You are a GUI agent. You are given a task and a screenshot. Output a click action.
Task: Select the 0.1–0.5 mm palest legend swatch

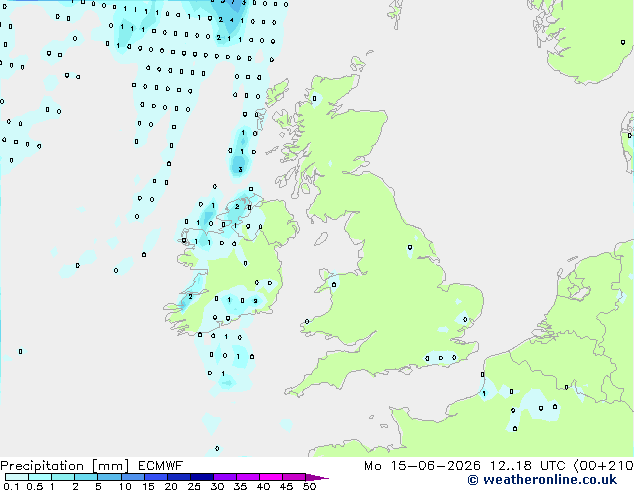click(x=17, y=477)
